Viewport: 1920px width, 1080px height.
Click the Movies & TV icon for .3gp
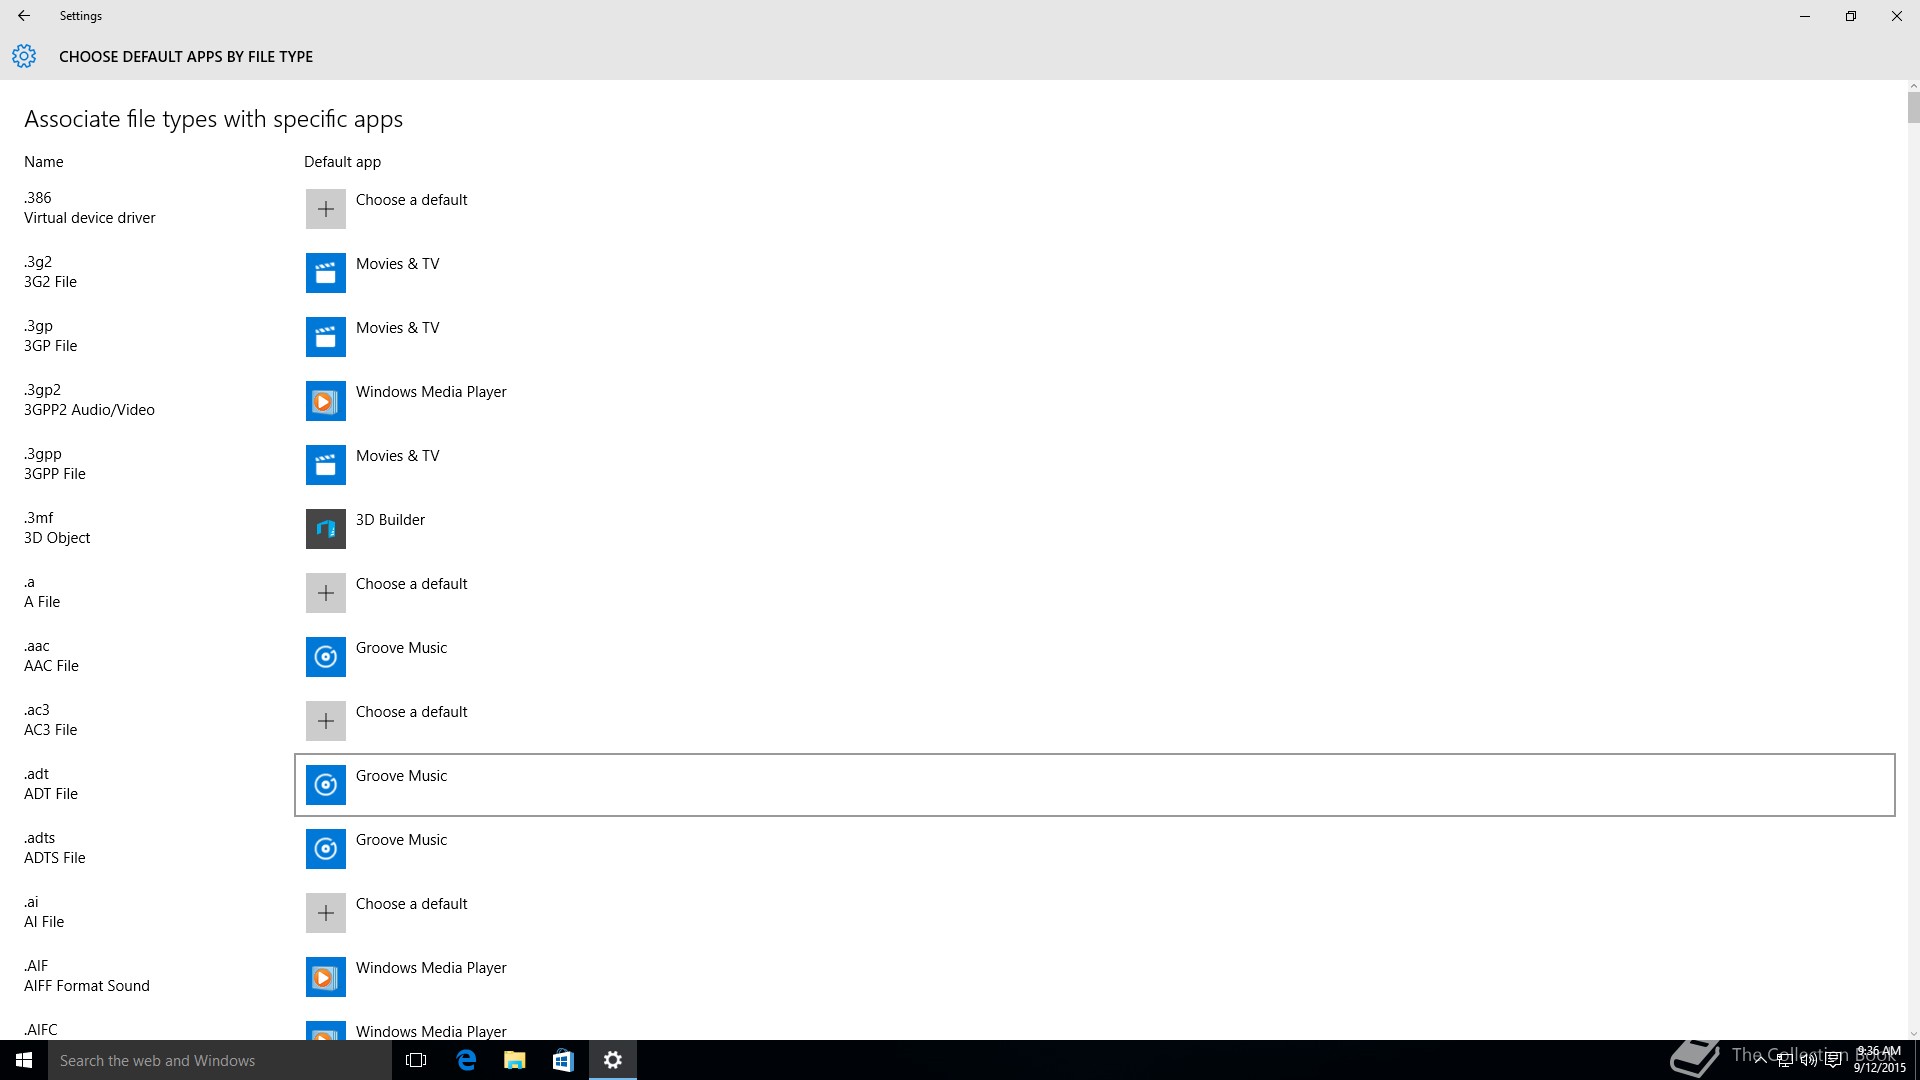pos(326,337)
